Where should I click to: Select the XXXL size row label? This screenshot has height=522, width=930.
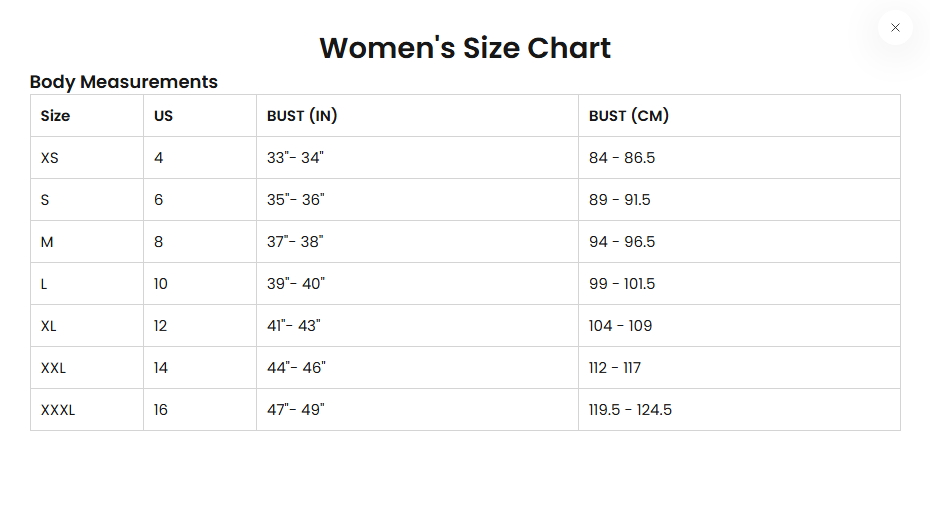(58, 410)
